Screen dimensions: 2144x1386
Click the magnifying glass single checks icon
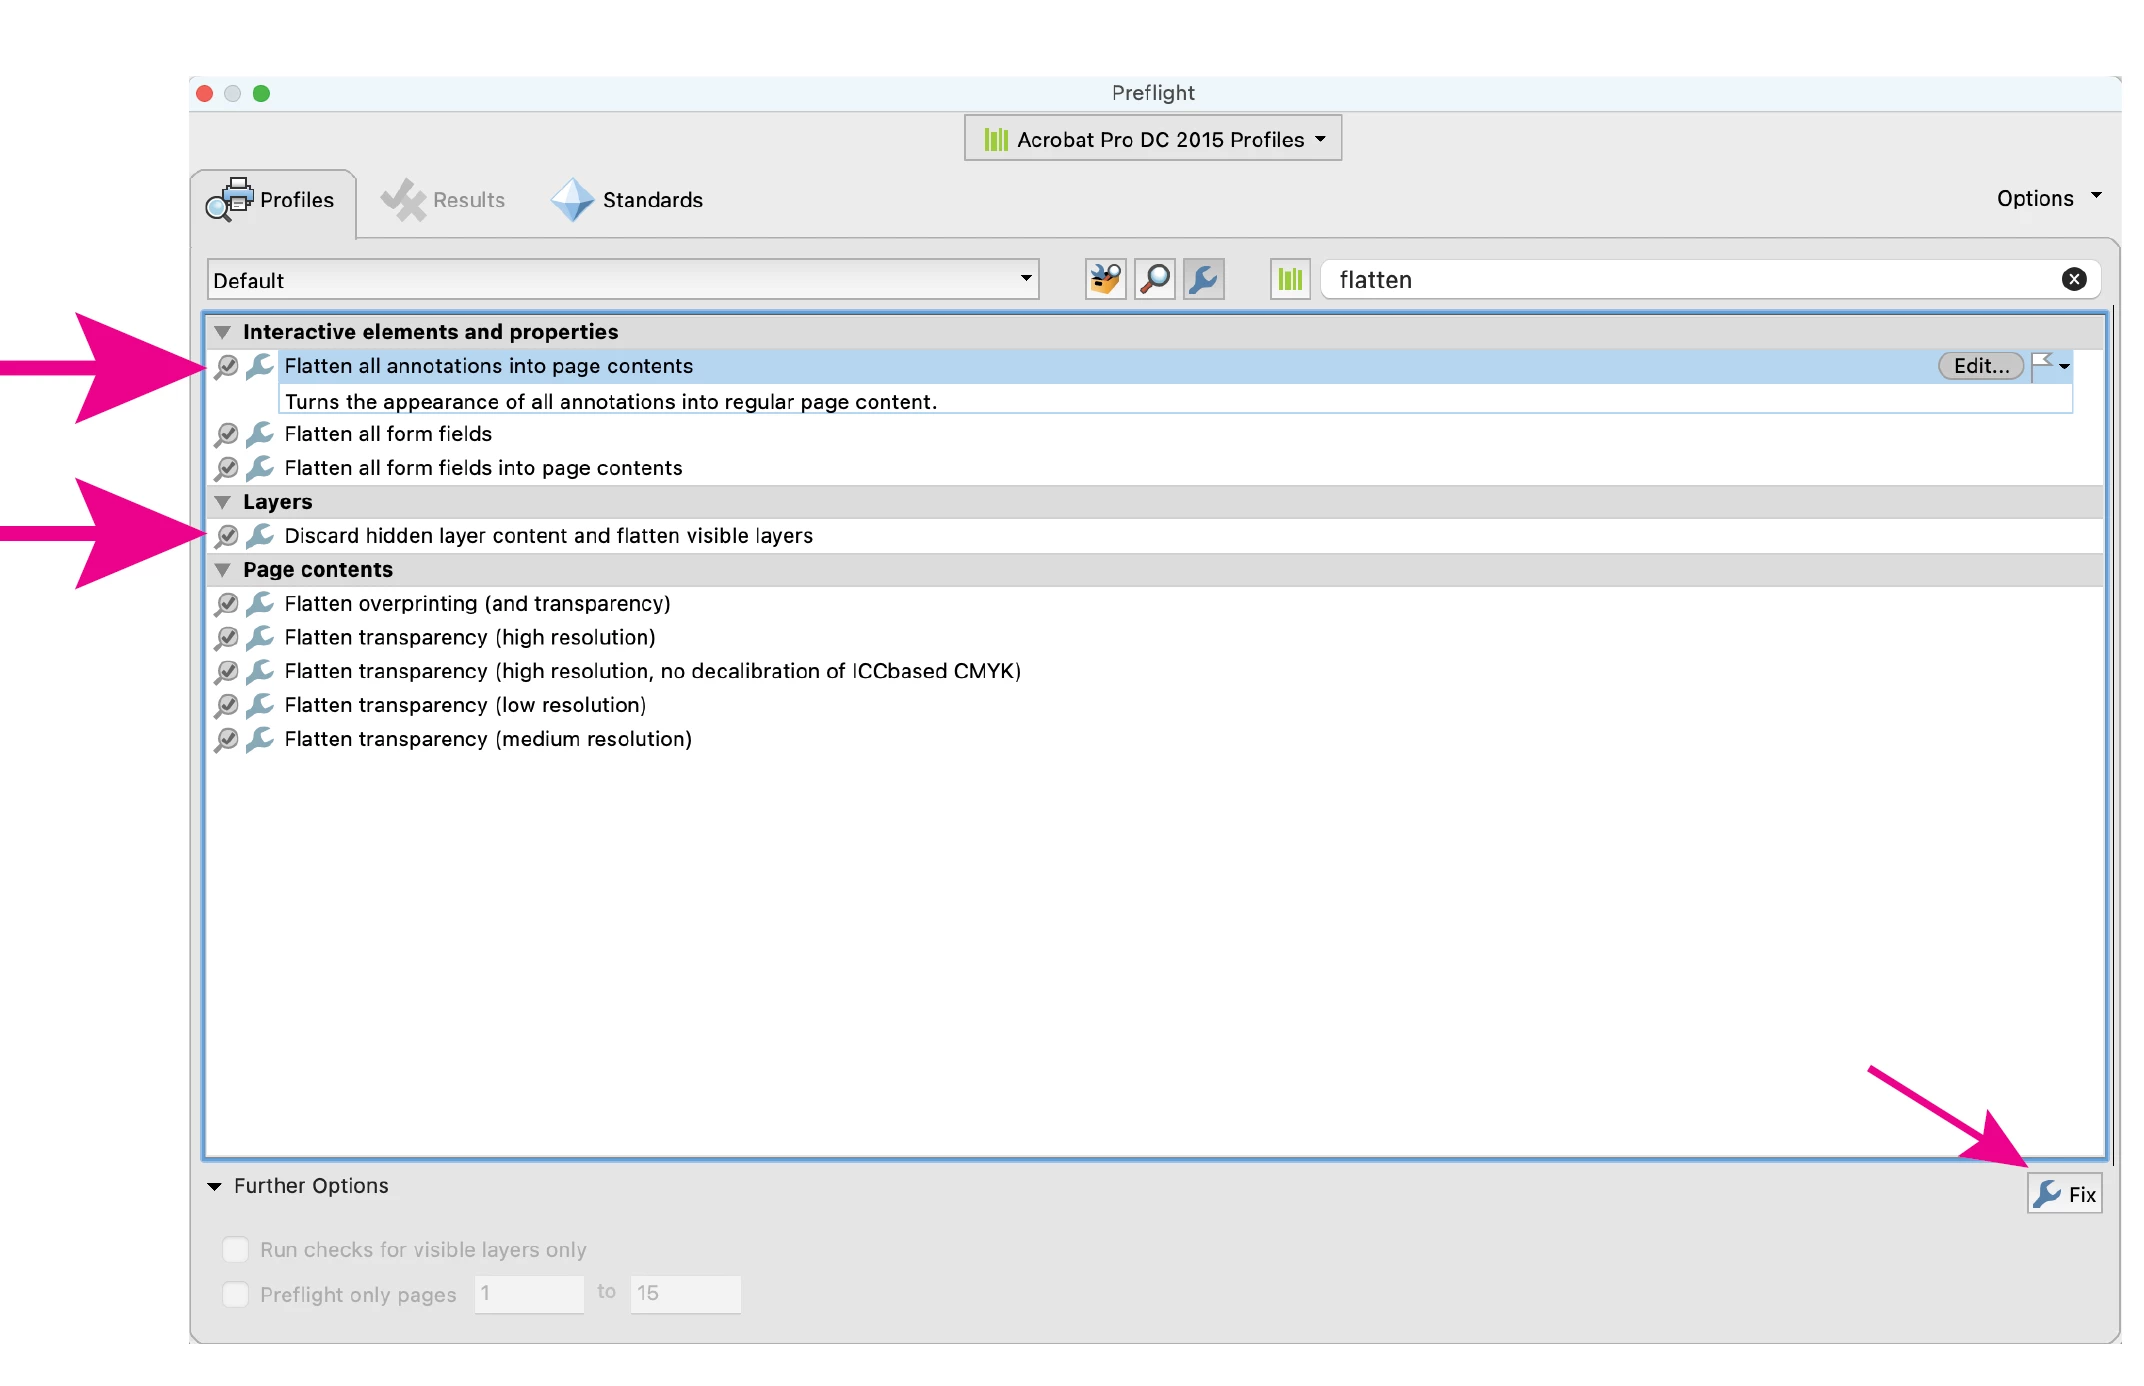click(1155, 279)
